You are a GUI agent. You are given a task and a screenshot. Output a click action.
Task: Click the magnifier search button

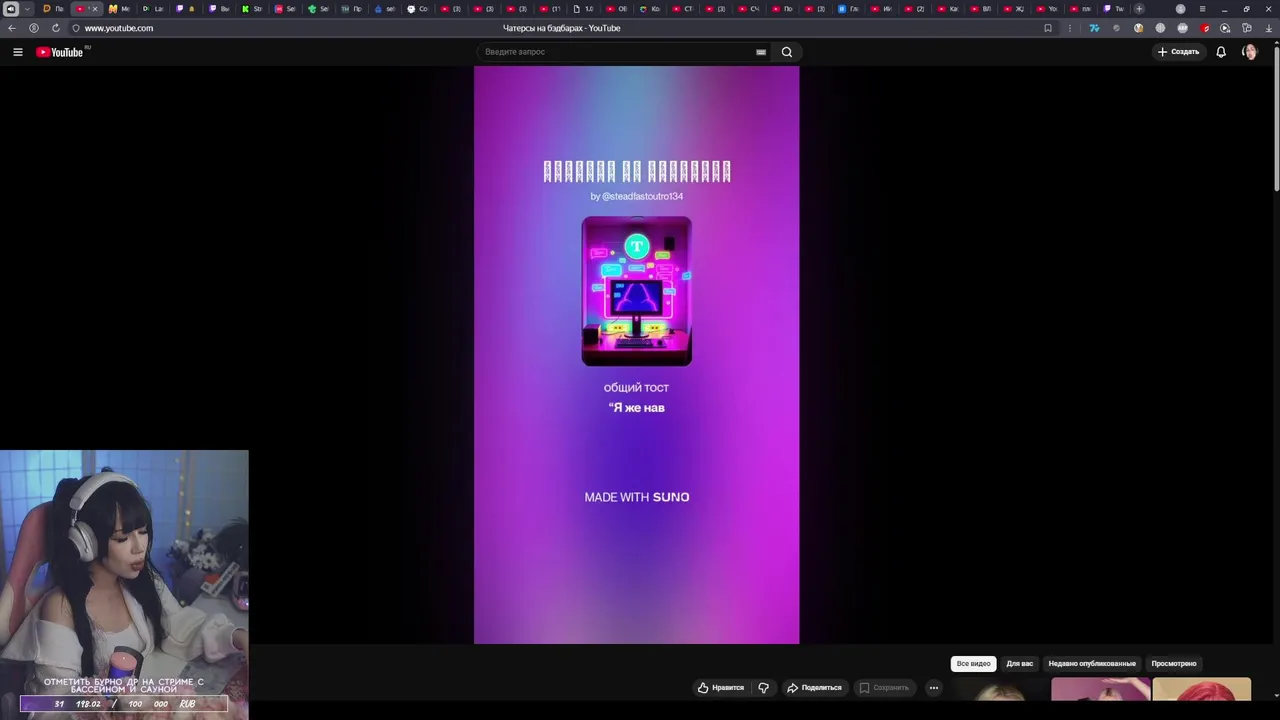click(x=787, y=52)
